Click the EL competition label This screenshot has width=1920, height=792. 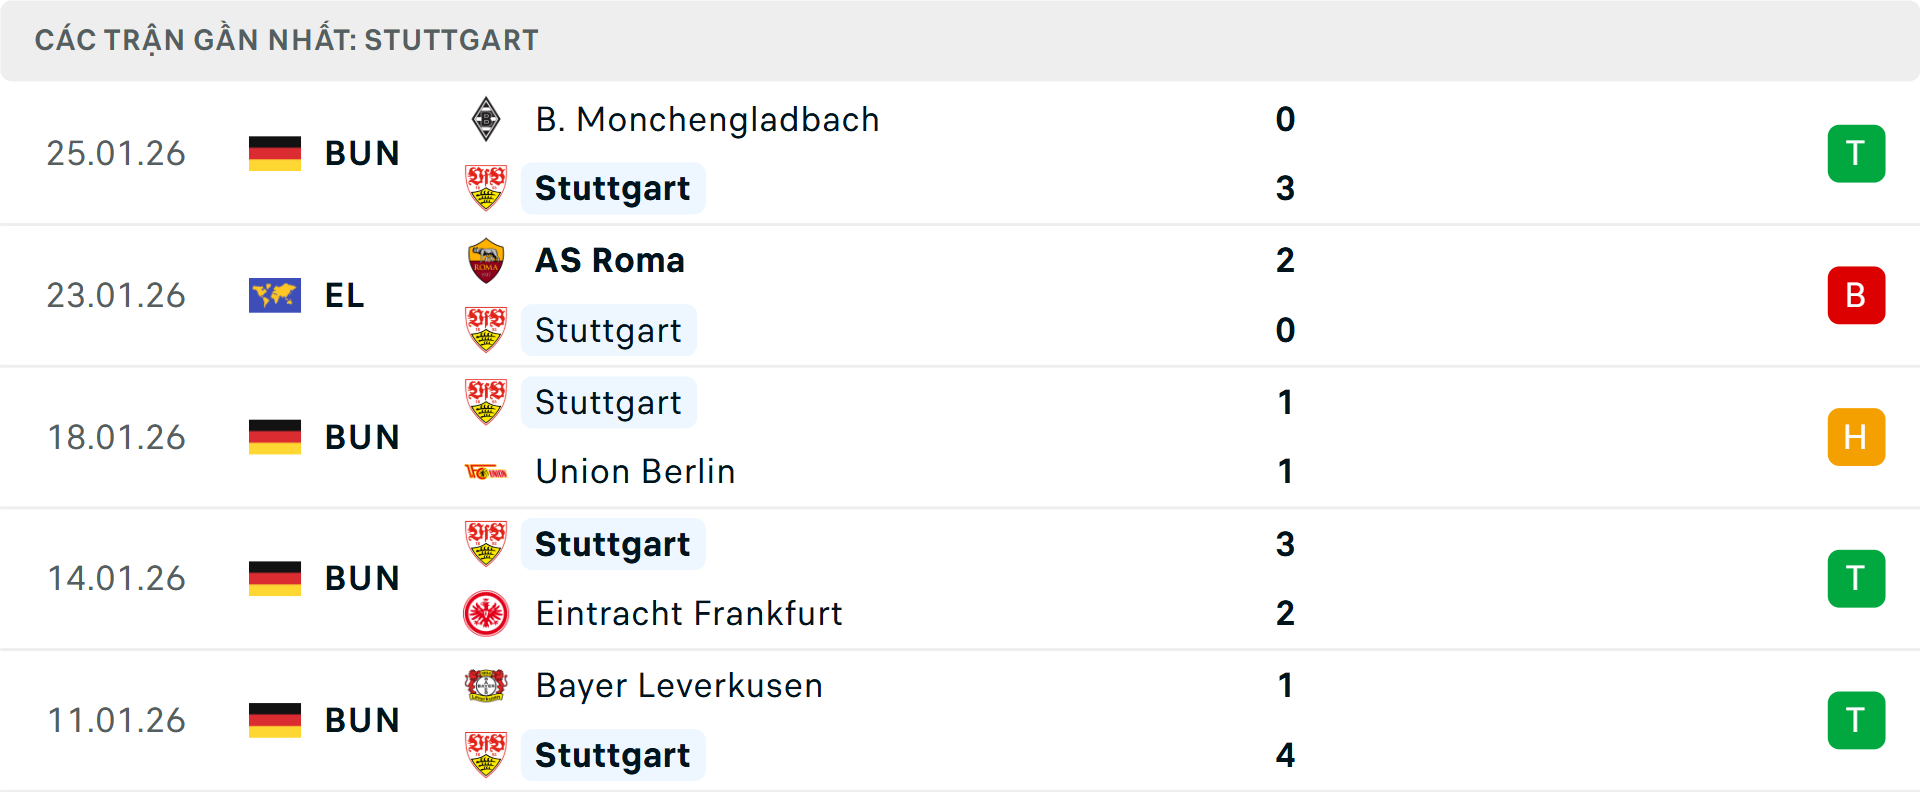(x=344, y=295)
